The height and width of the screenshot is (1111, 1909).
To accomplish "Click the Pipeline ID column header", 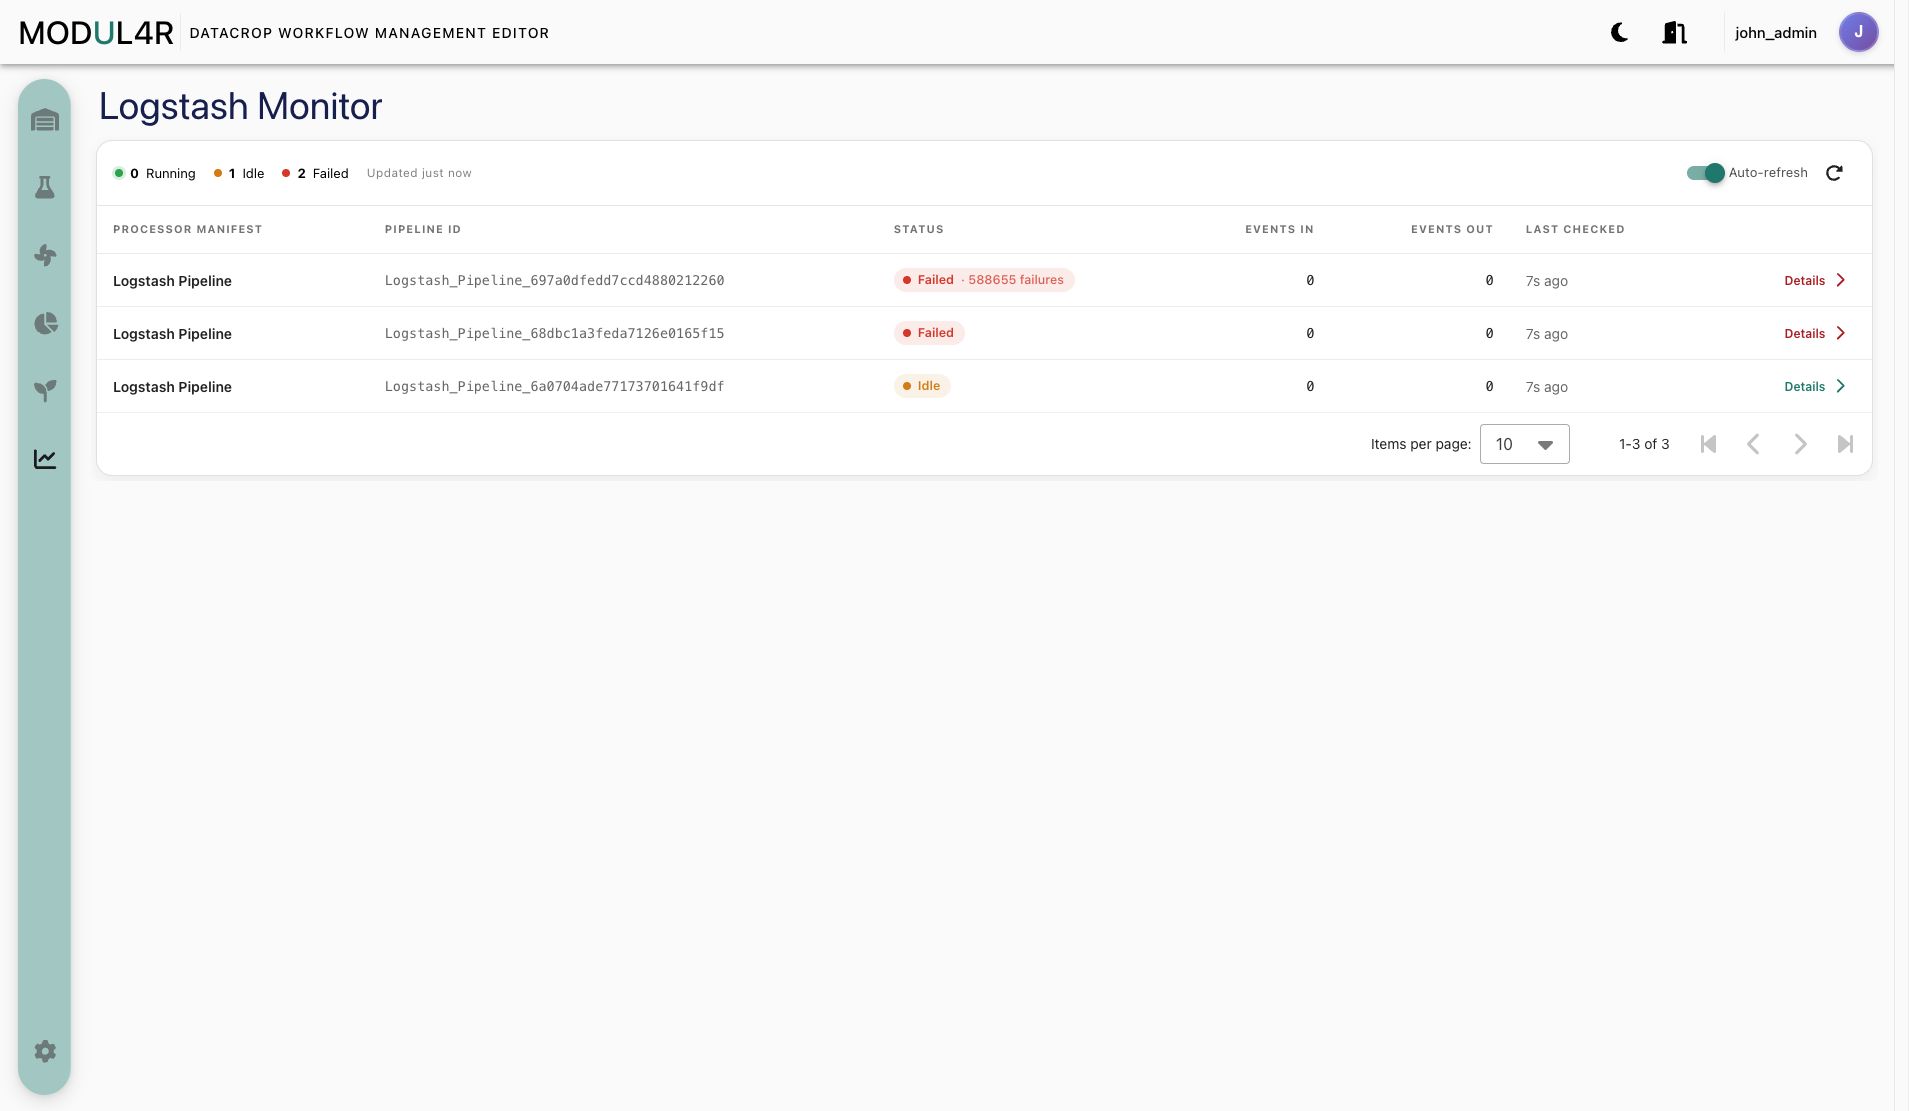I will point(422,229).
